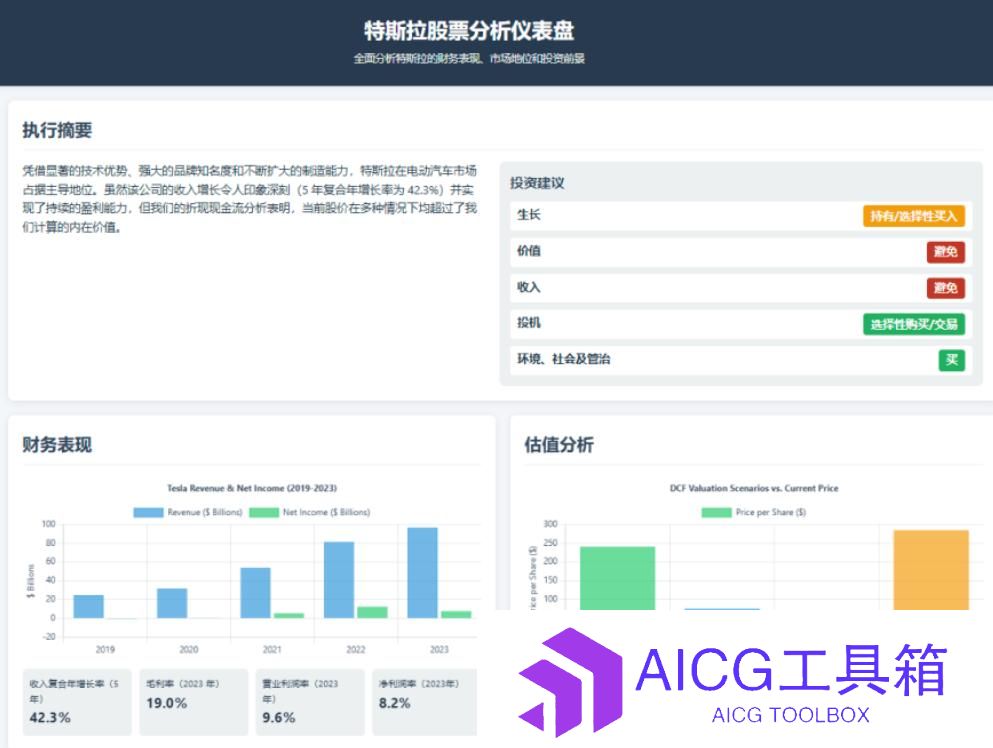Click the DCF Valuation Scenarios chart title
The width and height of the screenshot is (993, 748).
coord(754,488)
